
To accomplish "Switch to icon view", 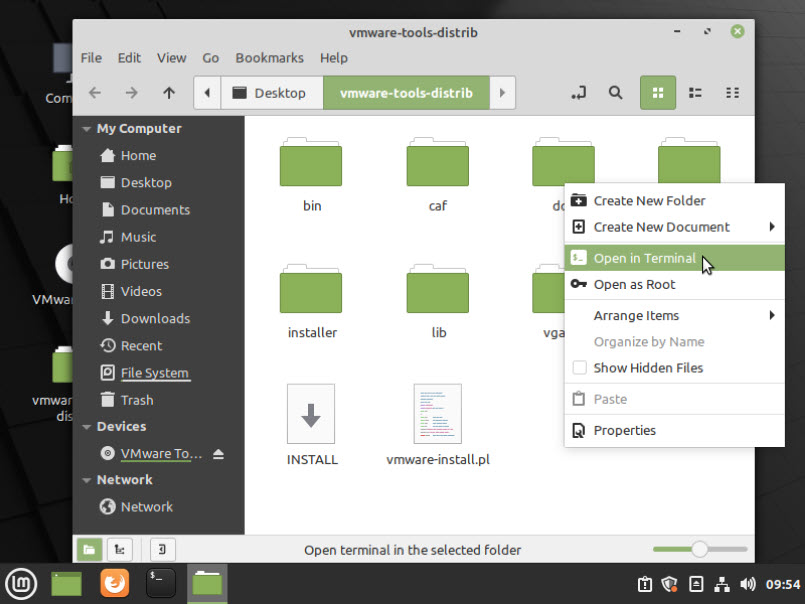I will pyautogui.click(x=658, y=93).
